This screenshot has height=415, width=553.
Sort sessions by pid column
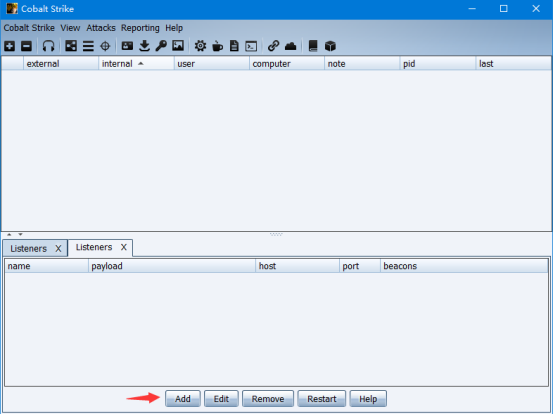point(438,63)
